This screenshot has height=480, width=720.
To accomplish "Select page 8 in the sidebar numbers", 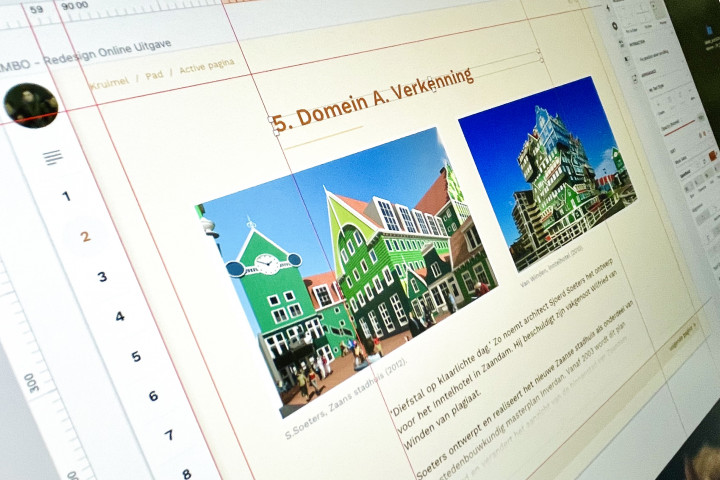I will tap(186, 473).
